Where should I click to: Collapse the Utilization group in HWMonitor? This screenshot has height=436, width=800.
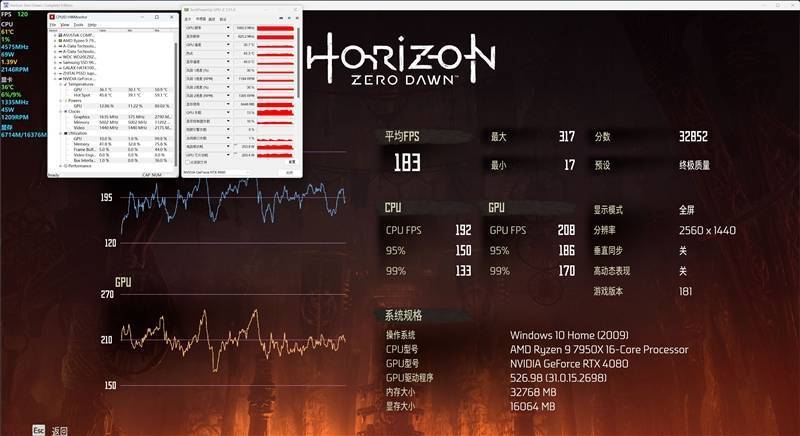point(61,133)
